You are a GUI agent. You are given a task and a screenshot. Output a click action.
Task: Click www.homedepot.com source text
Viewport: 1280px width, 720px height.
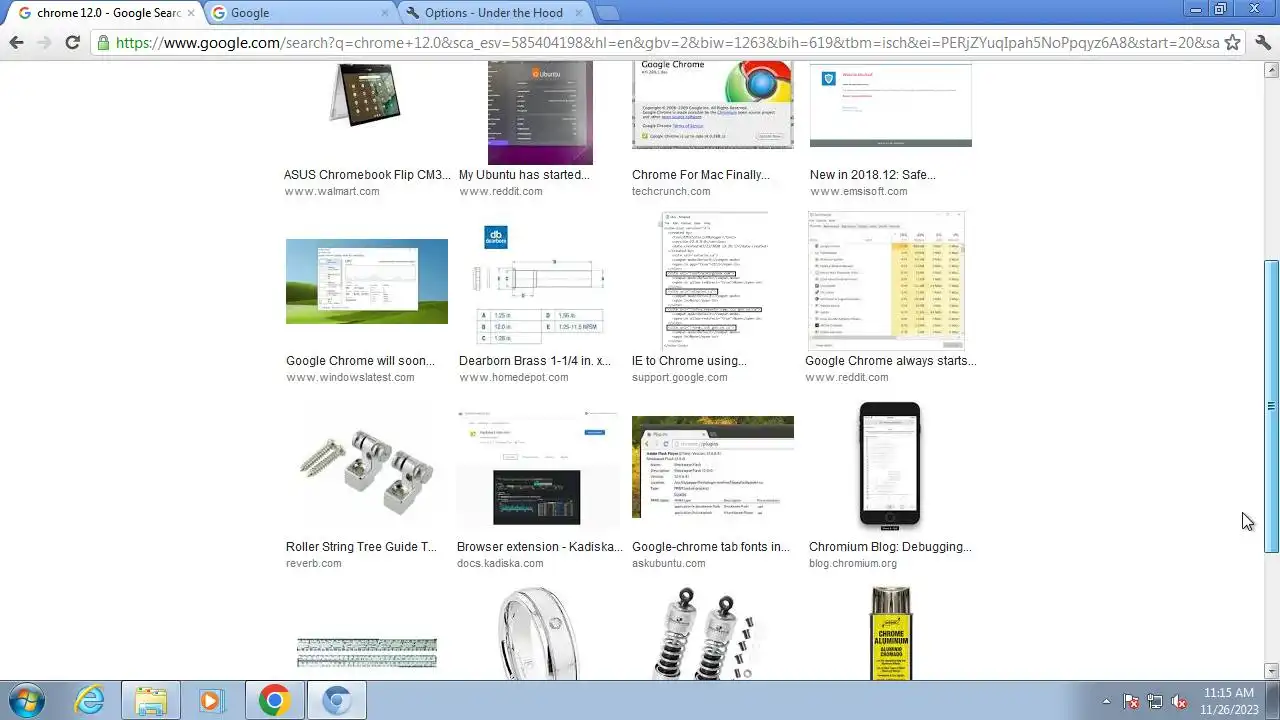pos(513,377)
